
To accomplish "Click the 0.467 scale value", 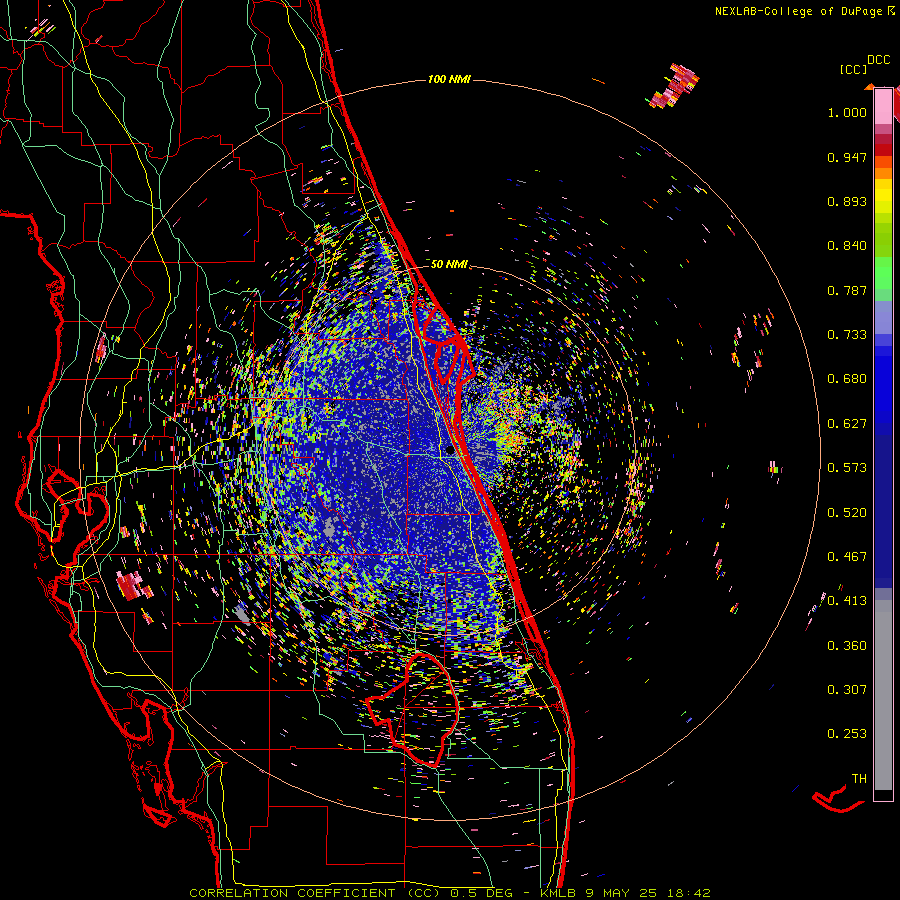I will point(847,557).
